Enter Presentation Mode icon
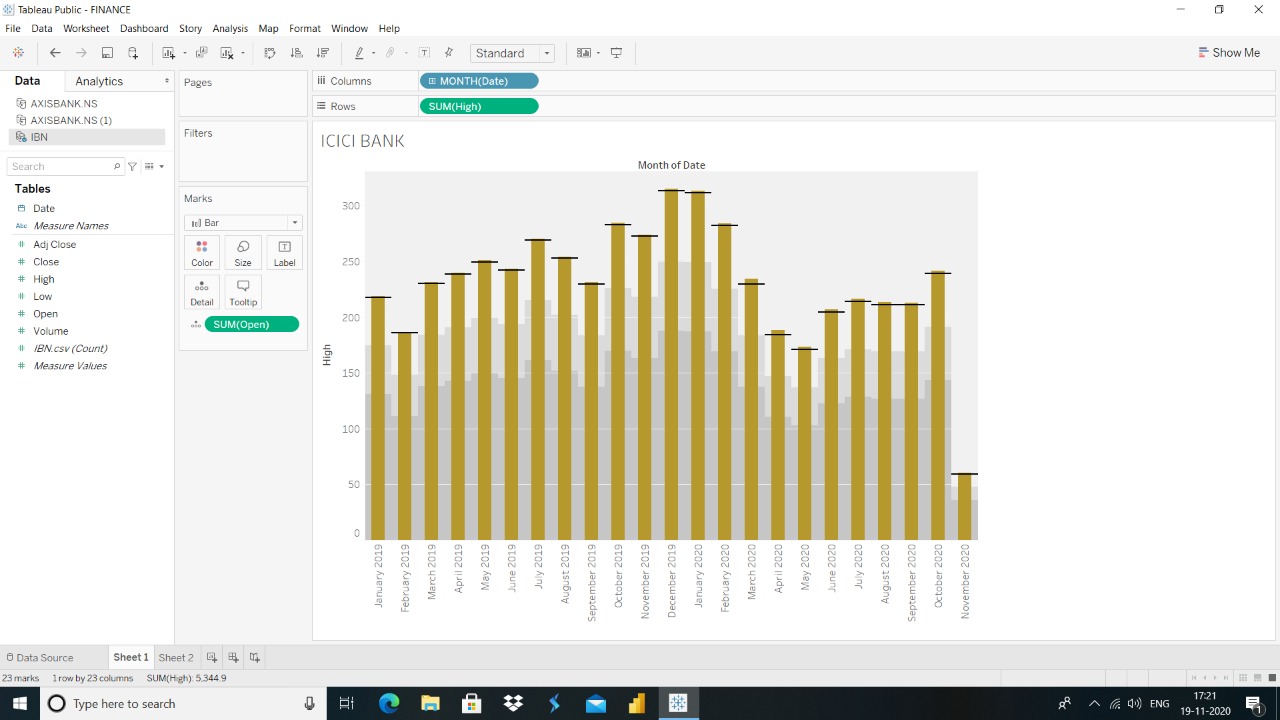Screen dimensions: 1280x720 click(616, 53)
